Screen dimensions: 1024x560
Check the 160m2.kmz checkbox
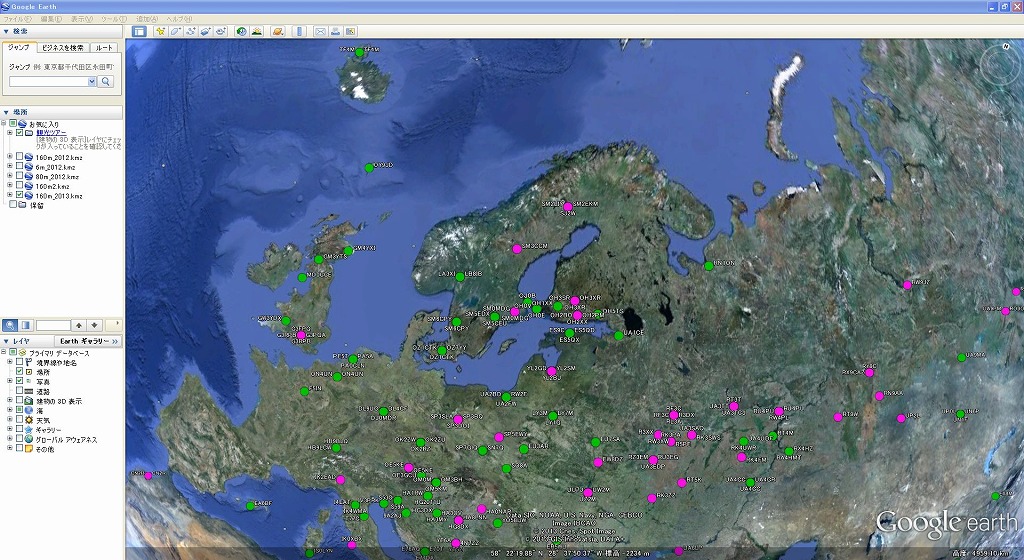click(20, 186)
